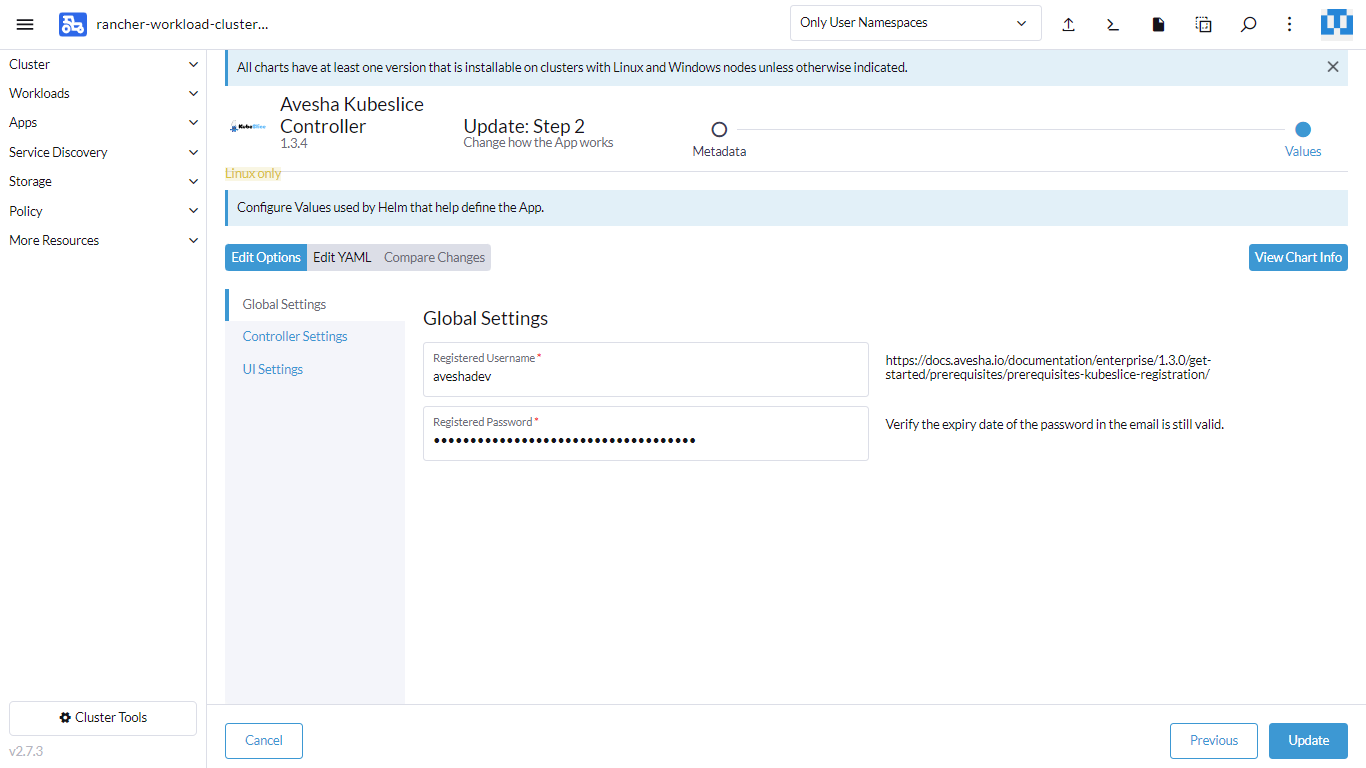Screen dimensions: 1366x768
Task: Switch to Compare Changes view
Action: (x=434, y=257)
